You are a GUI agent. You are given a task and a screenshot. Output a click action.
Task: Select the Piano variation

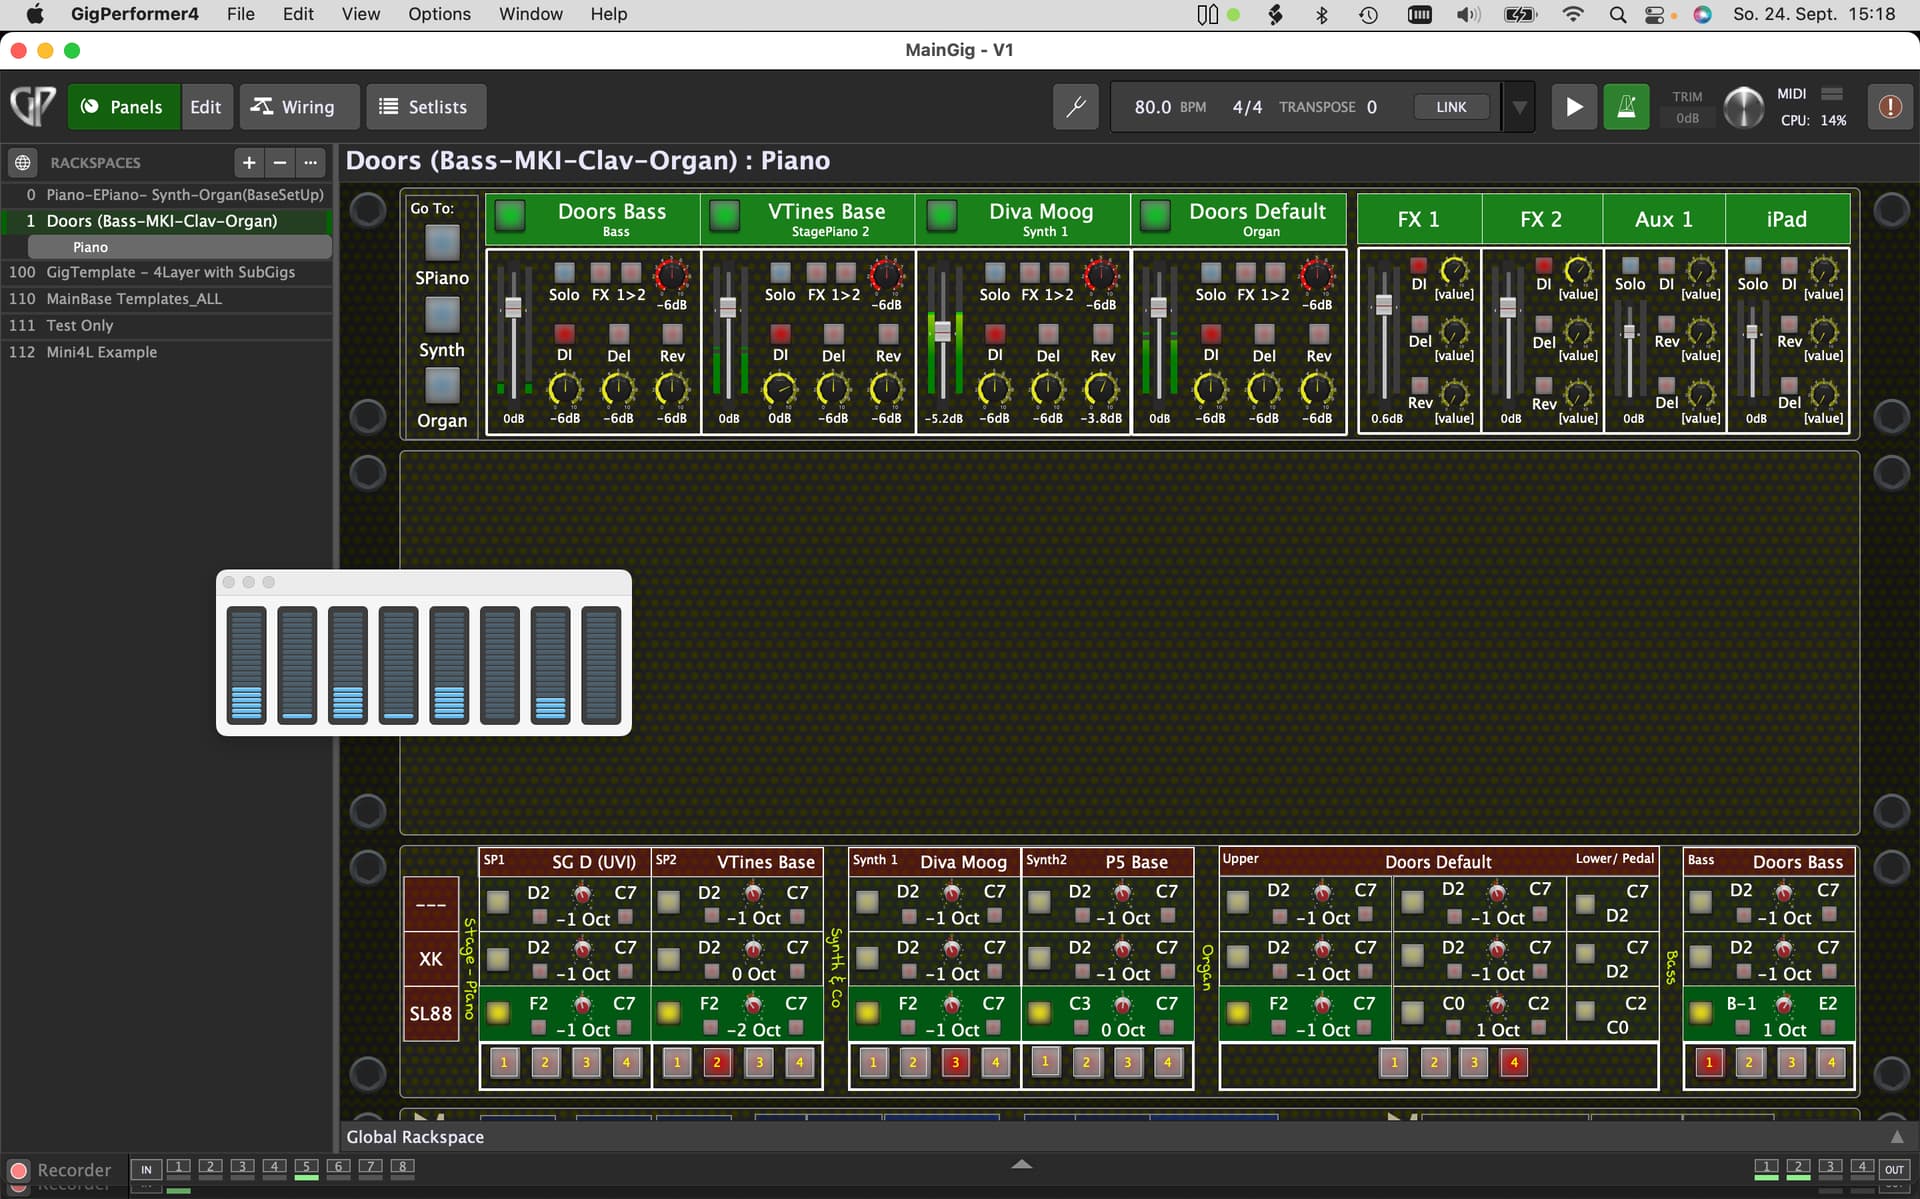pyautogui.click(x=179, y=247)
